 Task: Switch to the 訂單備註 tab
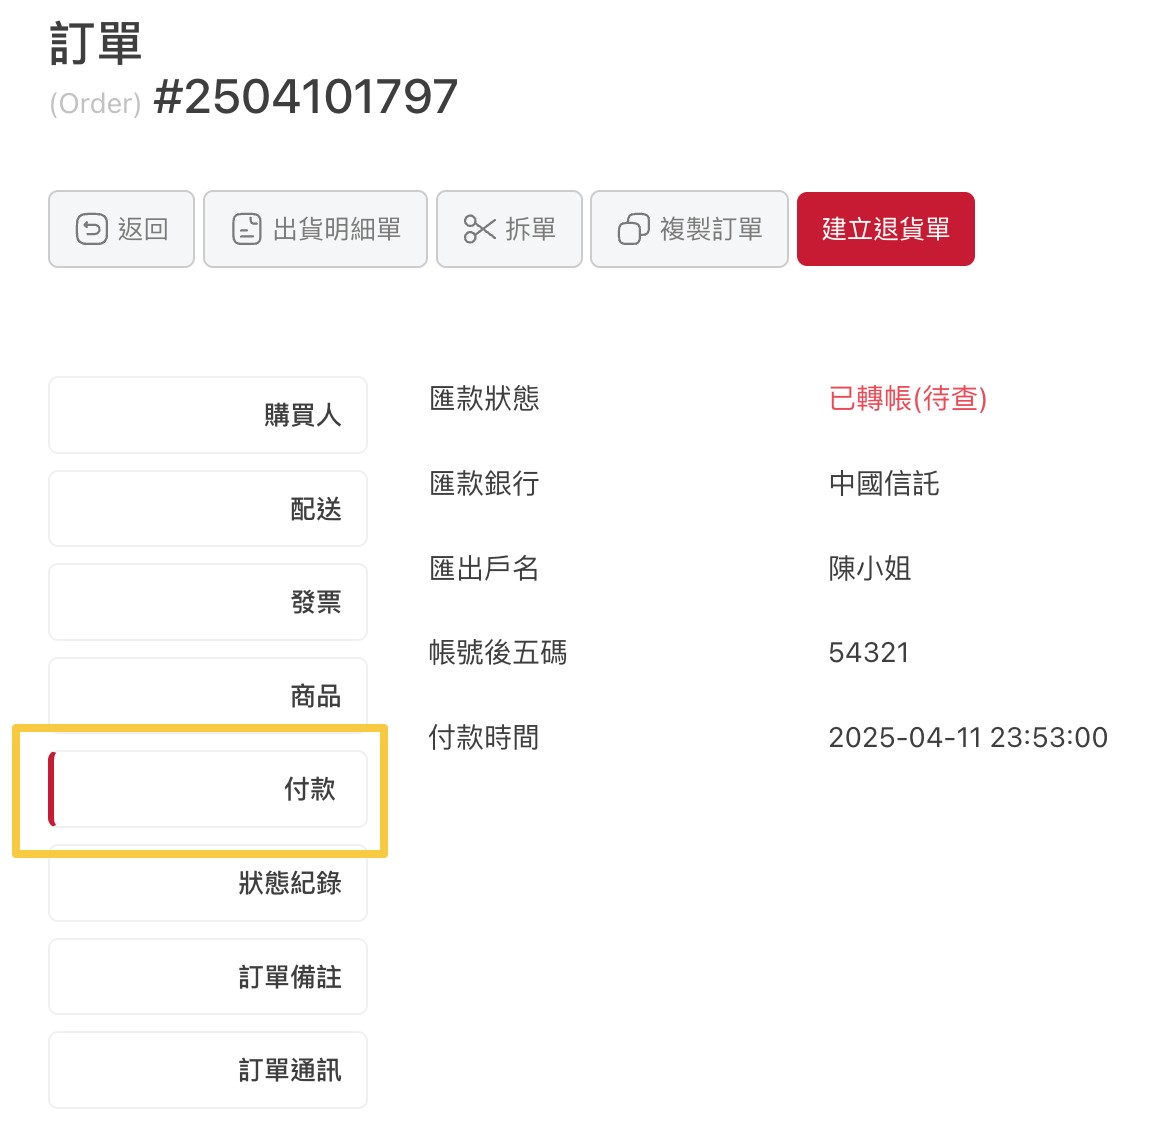click(208, 976)
